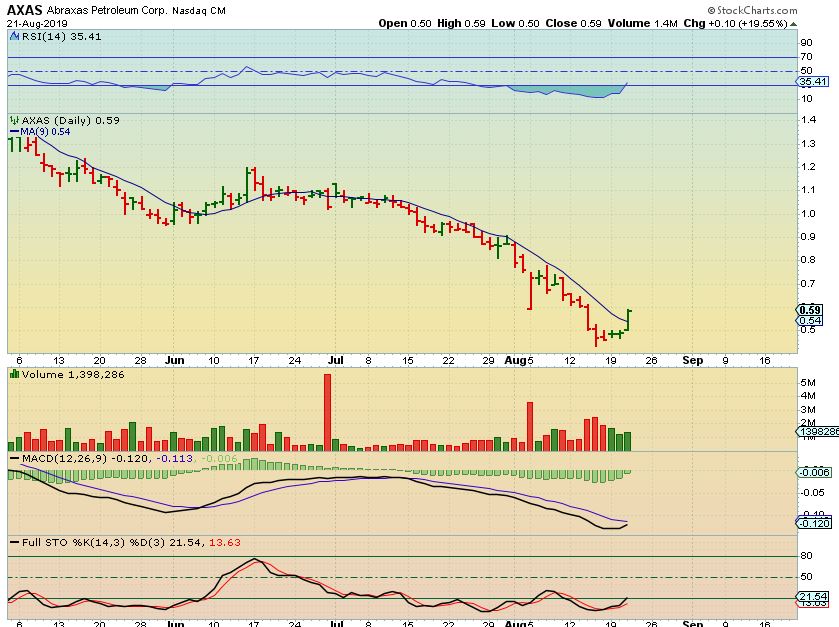Viewport: 839px width, 627px height.
Task: Click the Aug5 label on the date axis
Action: (516, 359)
